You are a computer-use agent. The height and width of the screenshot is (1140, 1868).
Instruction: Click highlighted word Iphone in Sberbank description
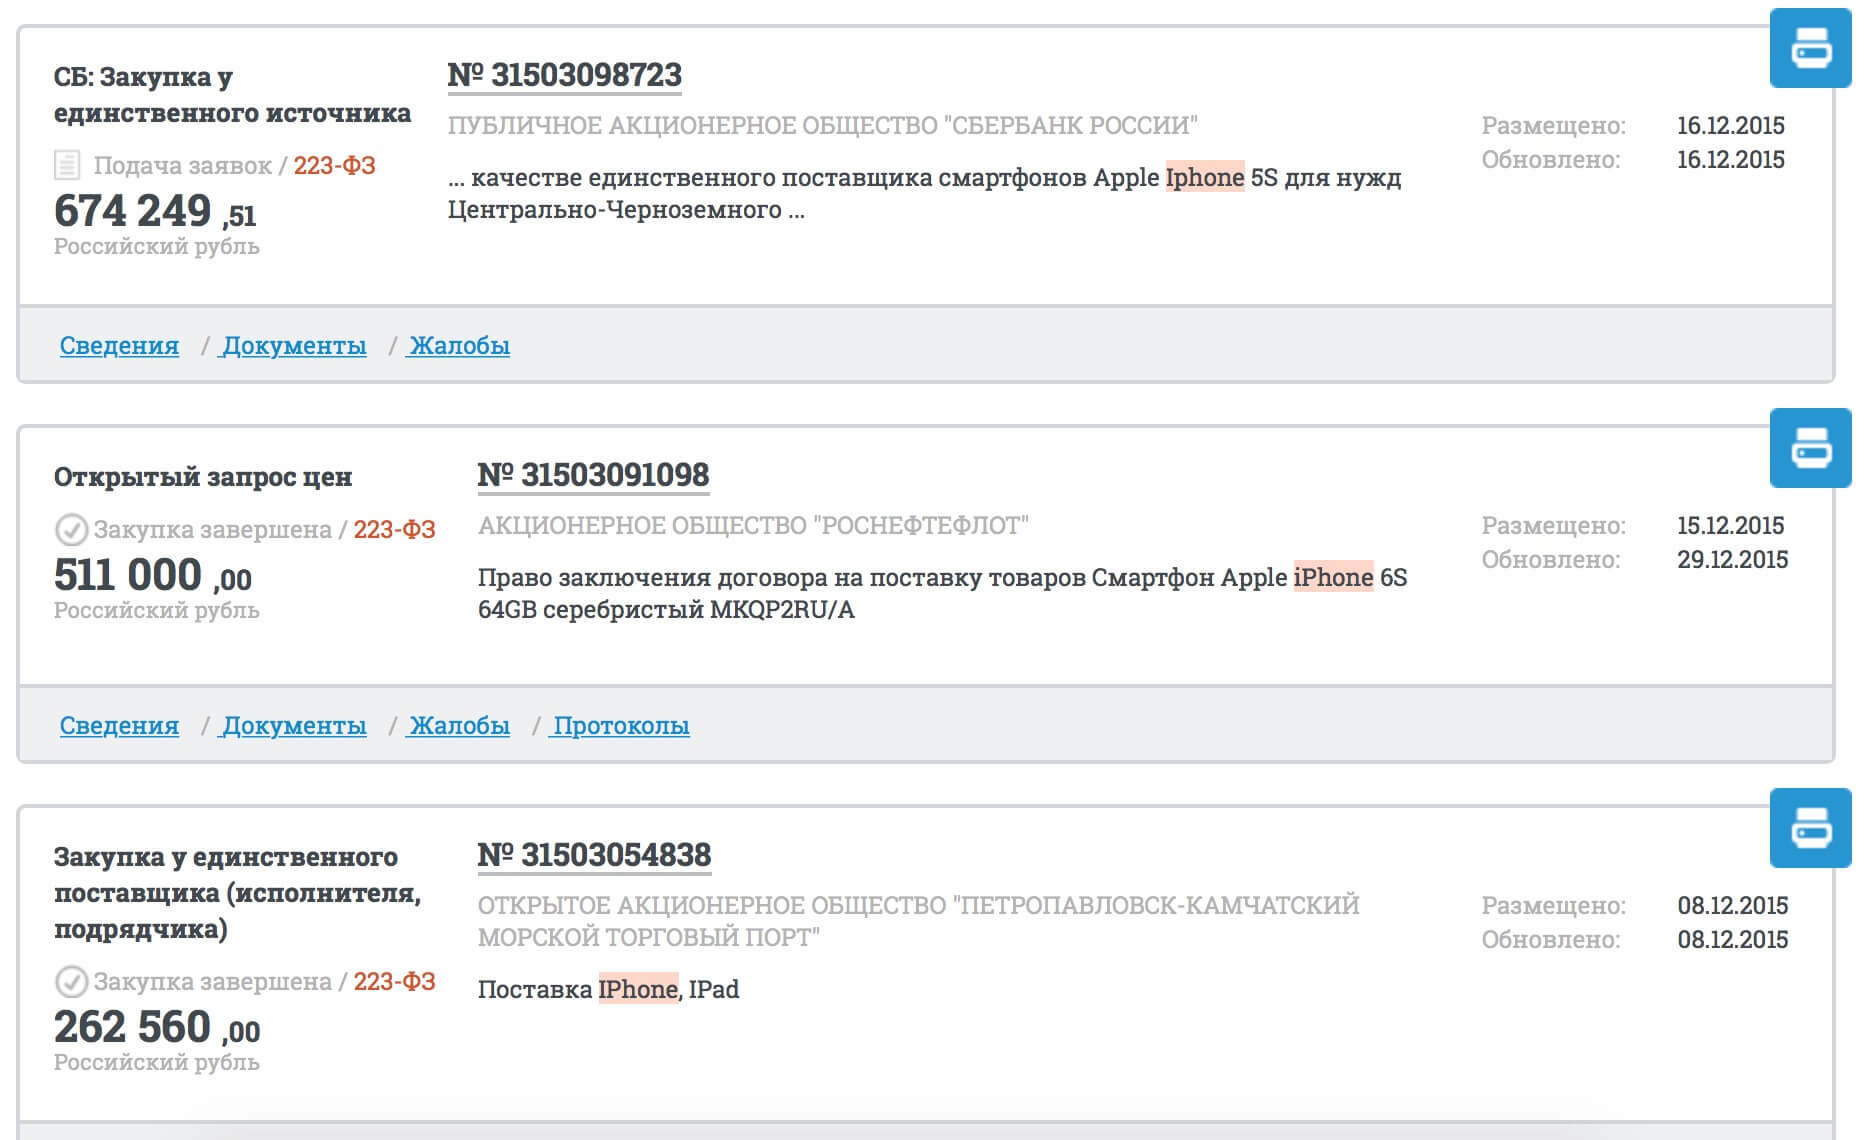coord(1205,177)
